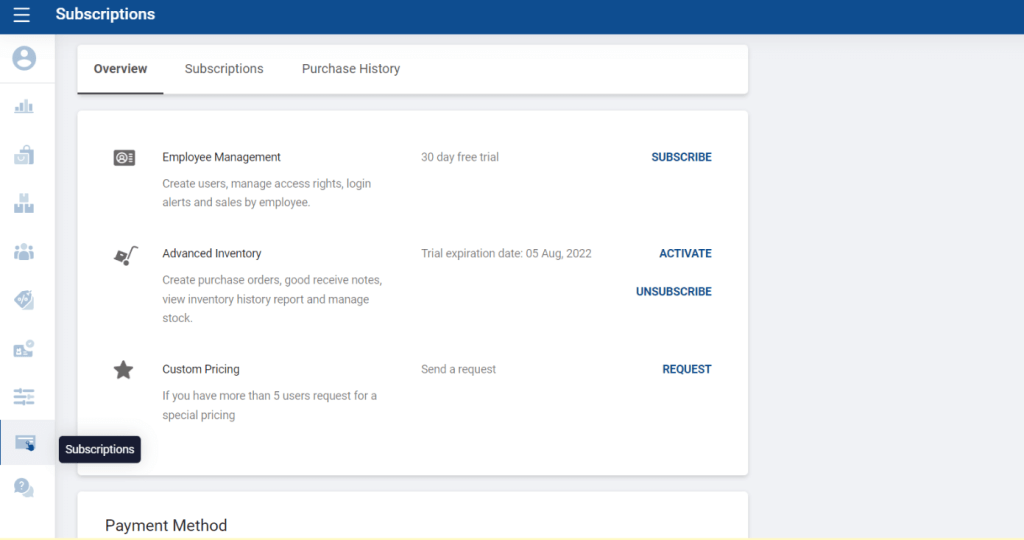Click the Advanced Inventory title
This screenshot has width=1024, height=540.
[x=212, y=253]
